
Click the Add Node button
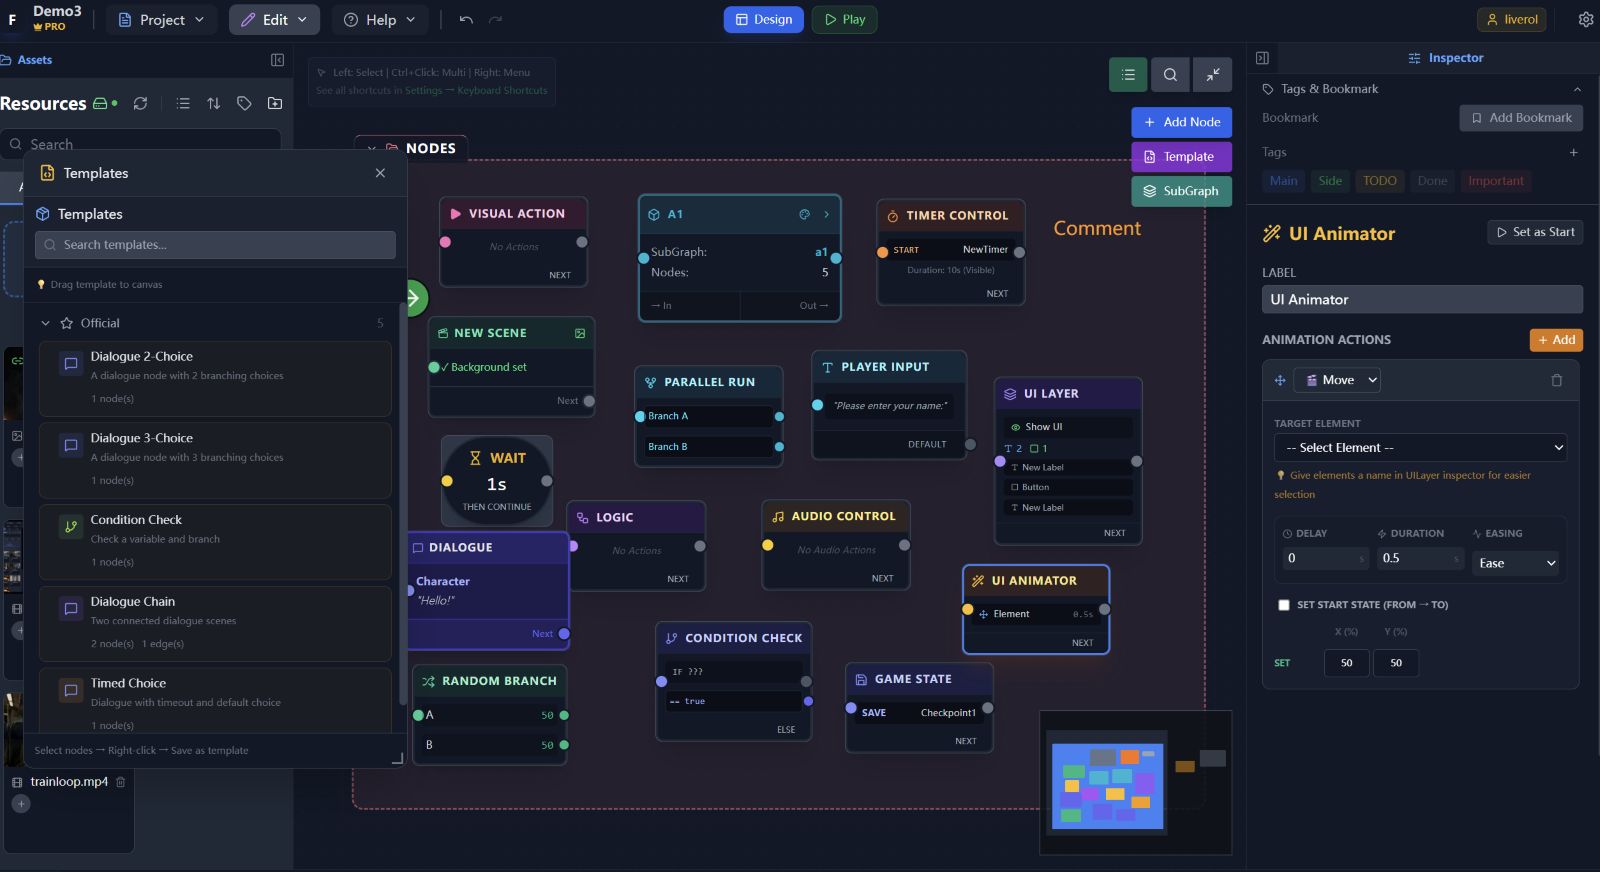1181,122
